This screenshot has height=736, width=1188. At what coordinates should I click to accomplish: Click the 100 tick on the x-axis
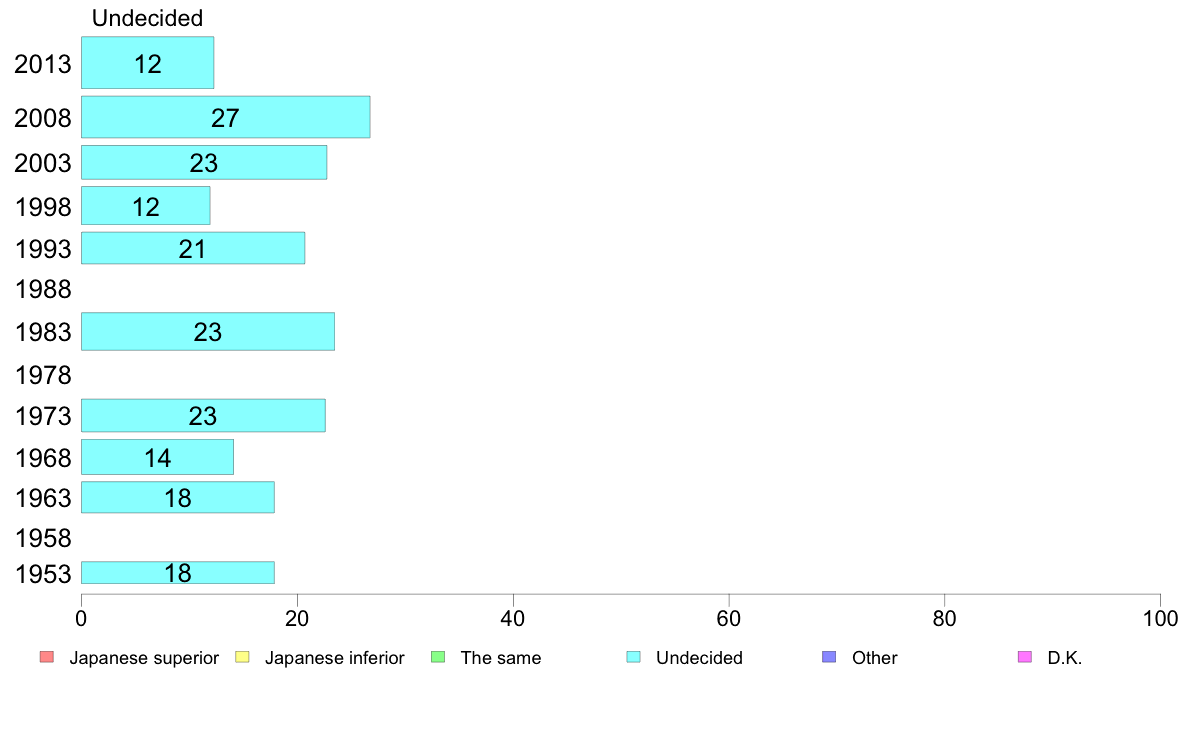[x=1160, y=619]
